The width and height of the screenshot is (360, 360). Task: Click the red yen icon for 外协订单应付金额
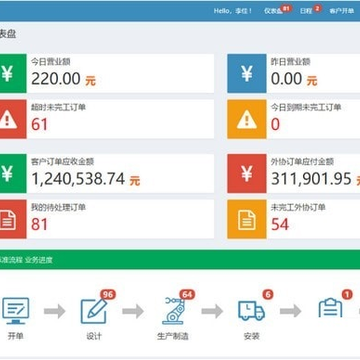247,173
